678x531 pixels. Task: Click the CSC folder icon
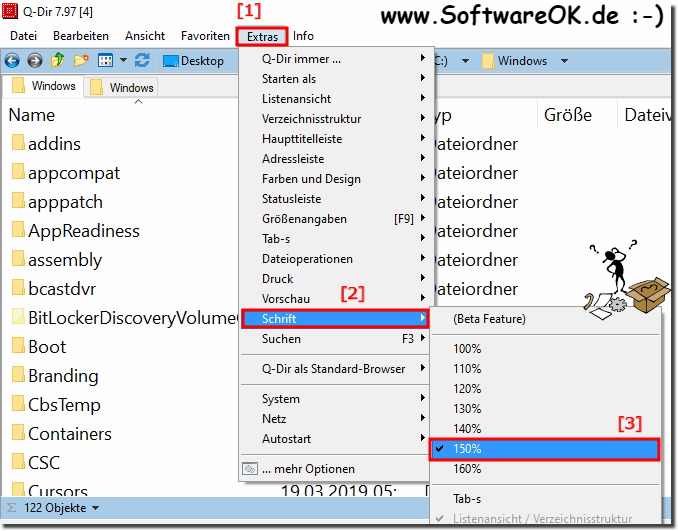(x=18, y=461)
